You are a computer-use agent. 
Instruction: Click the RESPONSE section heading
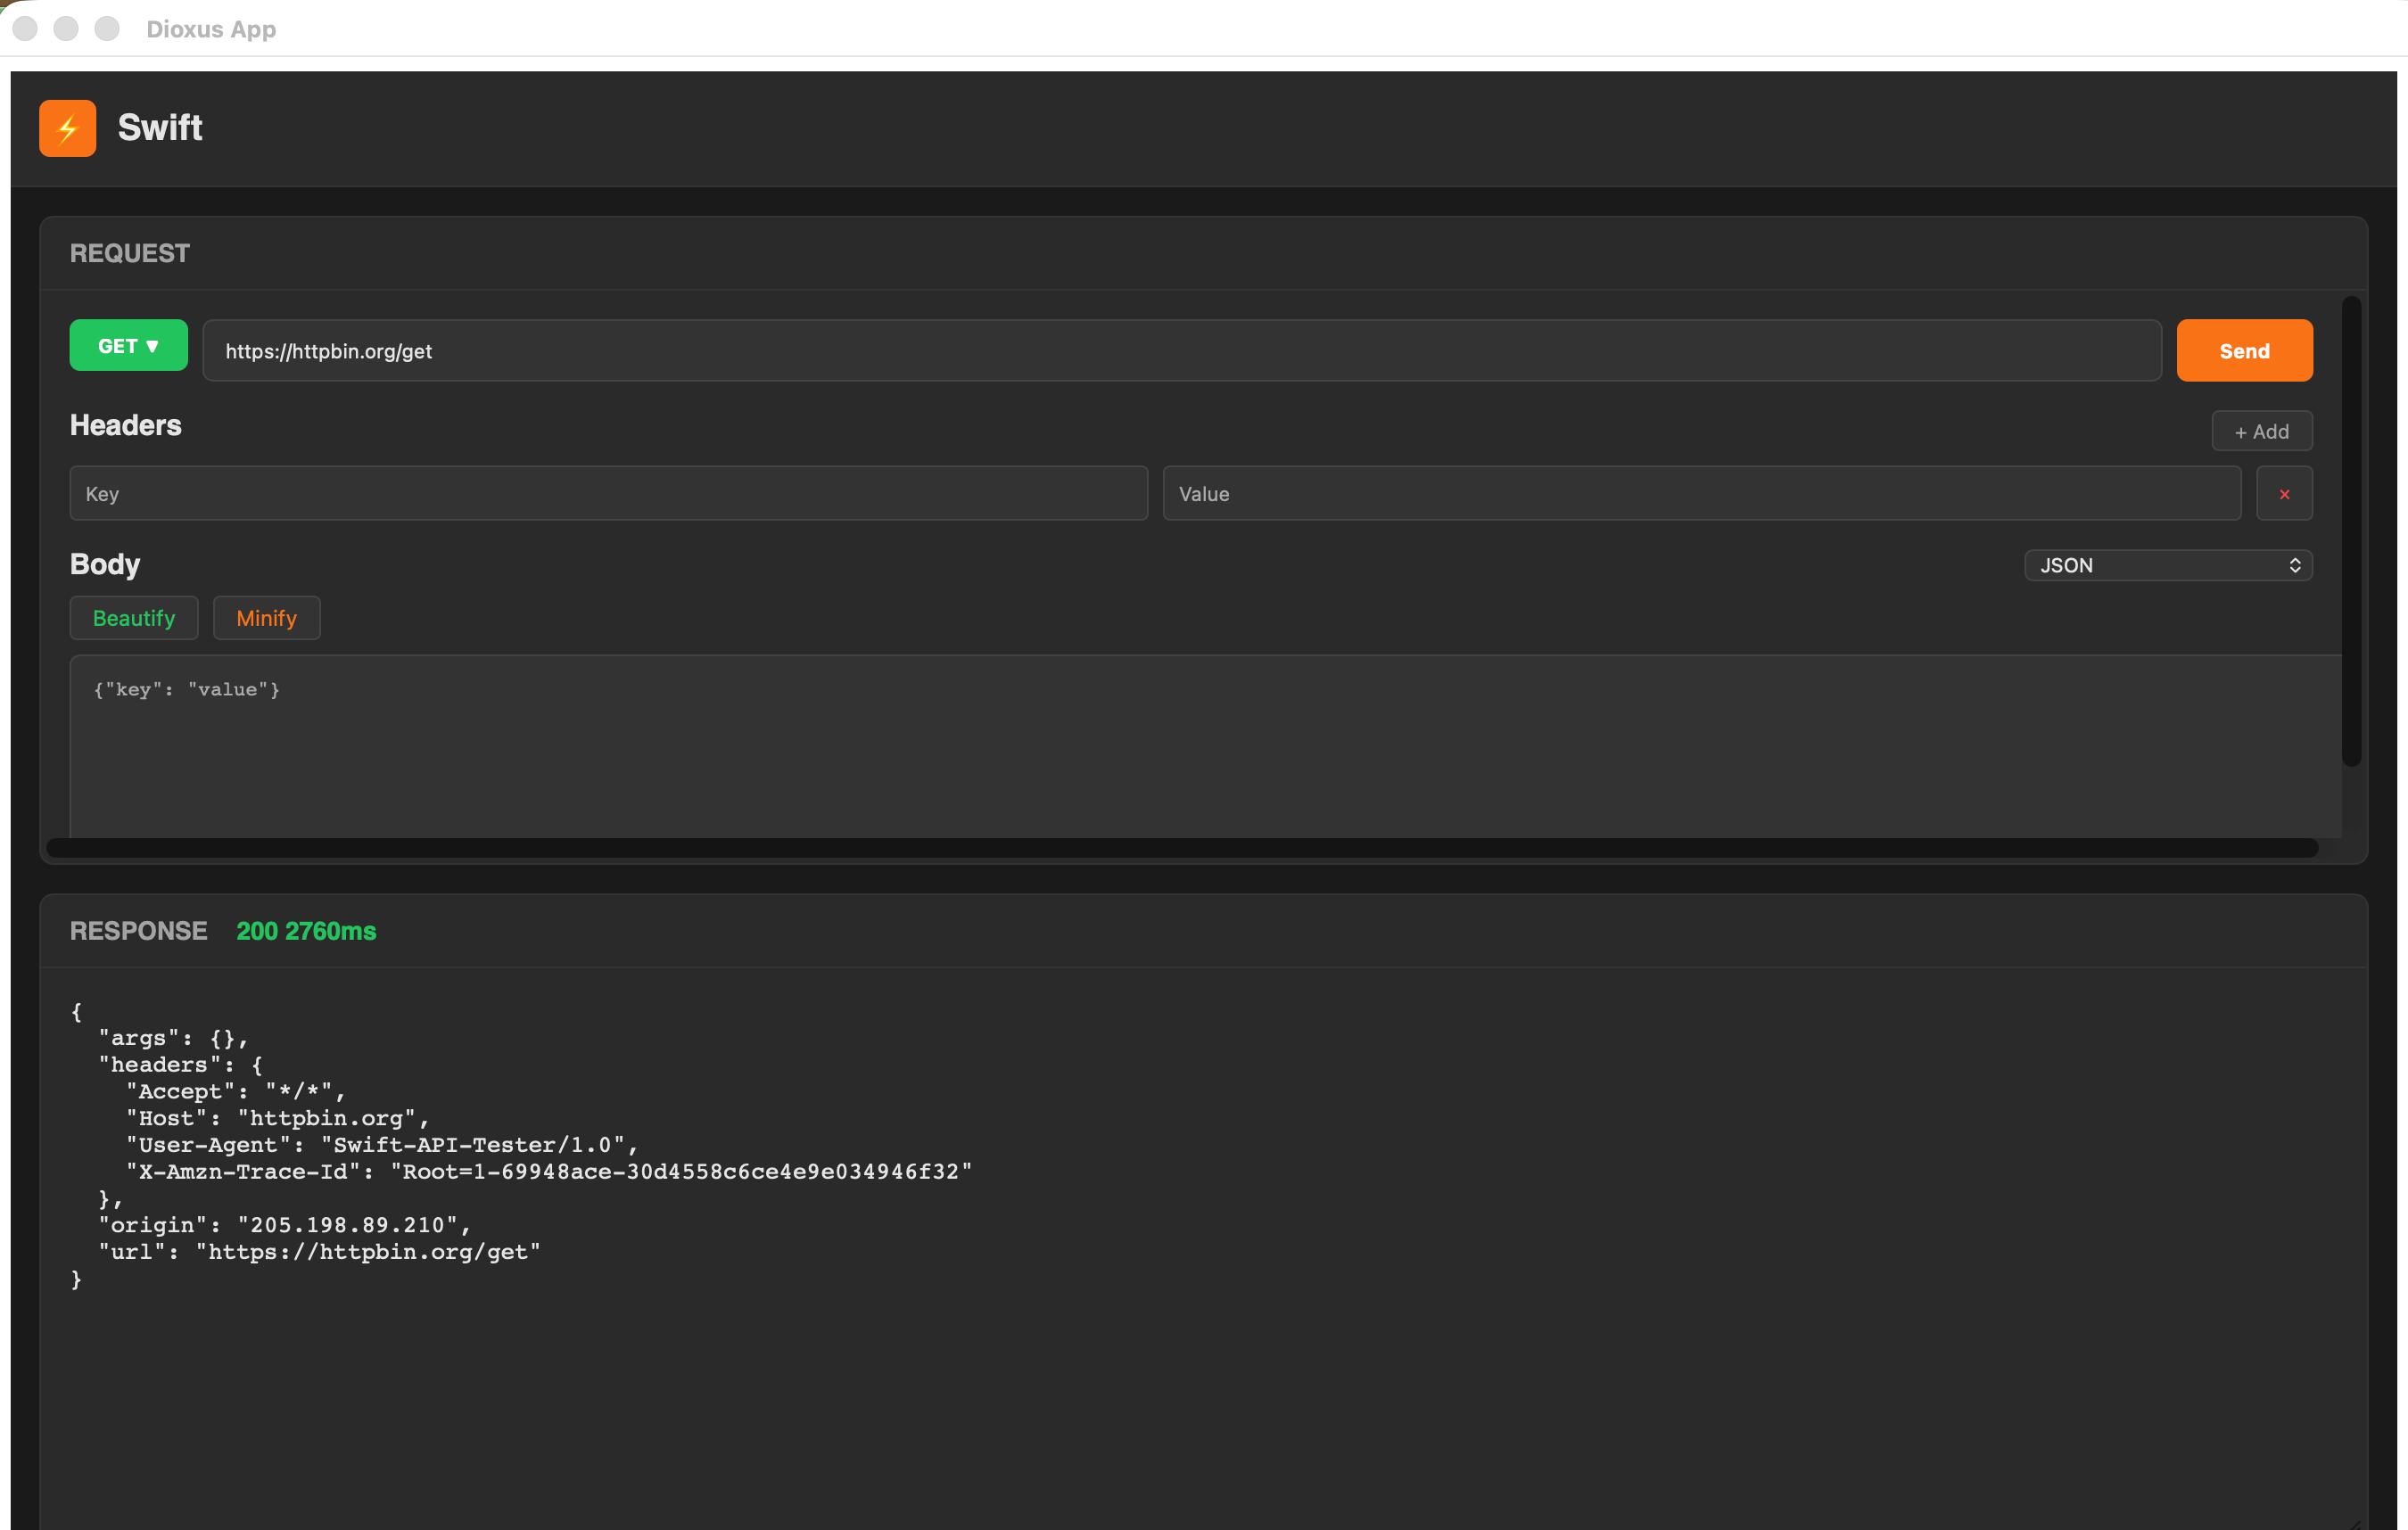139,931
